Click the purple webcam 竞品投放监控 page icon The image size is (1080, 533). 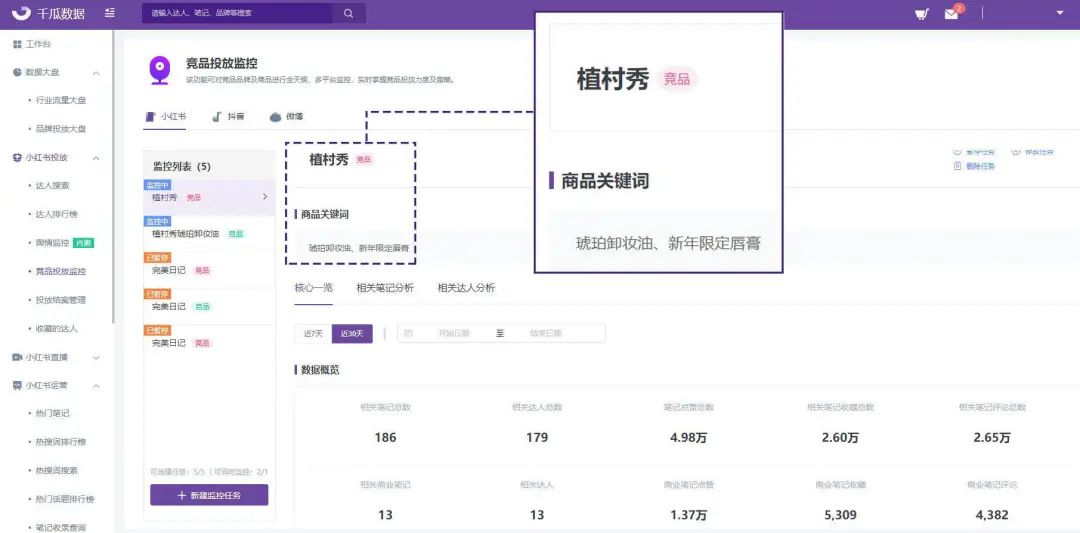[160, 70]
